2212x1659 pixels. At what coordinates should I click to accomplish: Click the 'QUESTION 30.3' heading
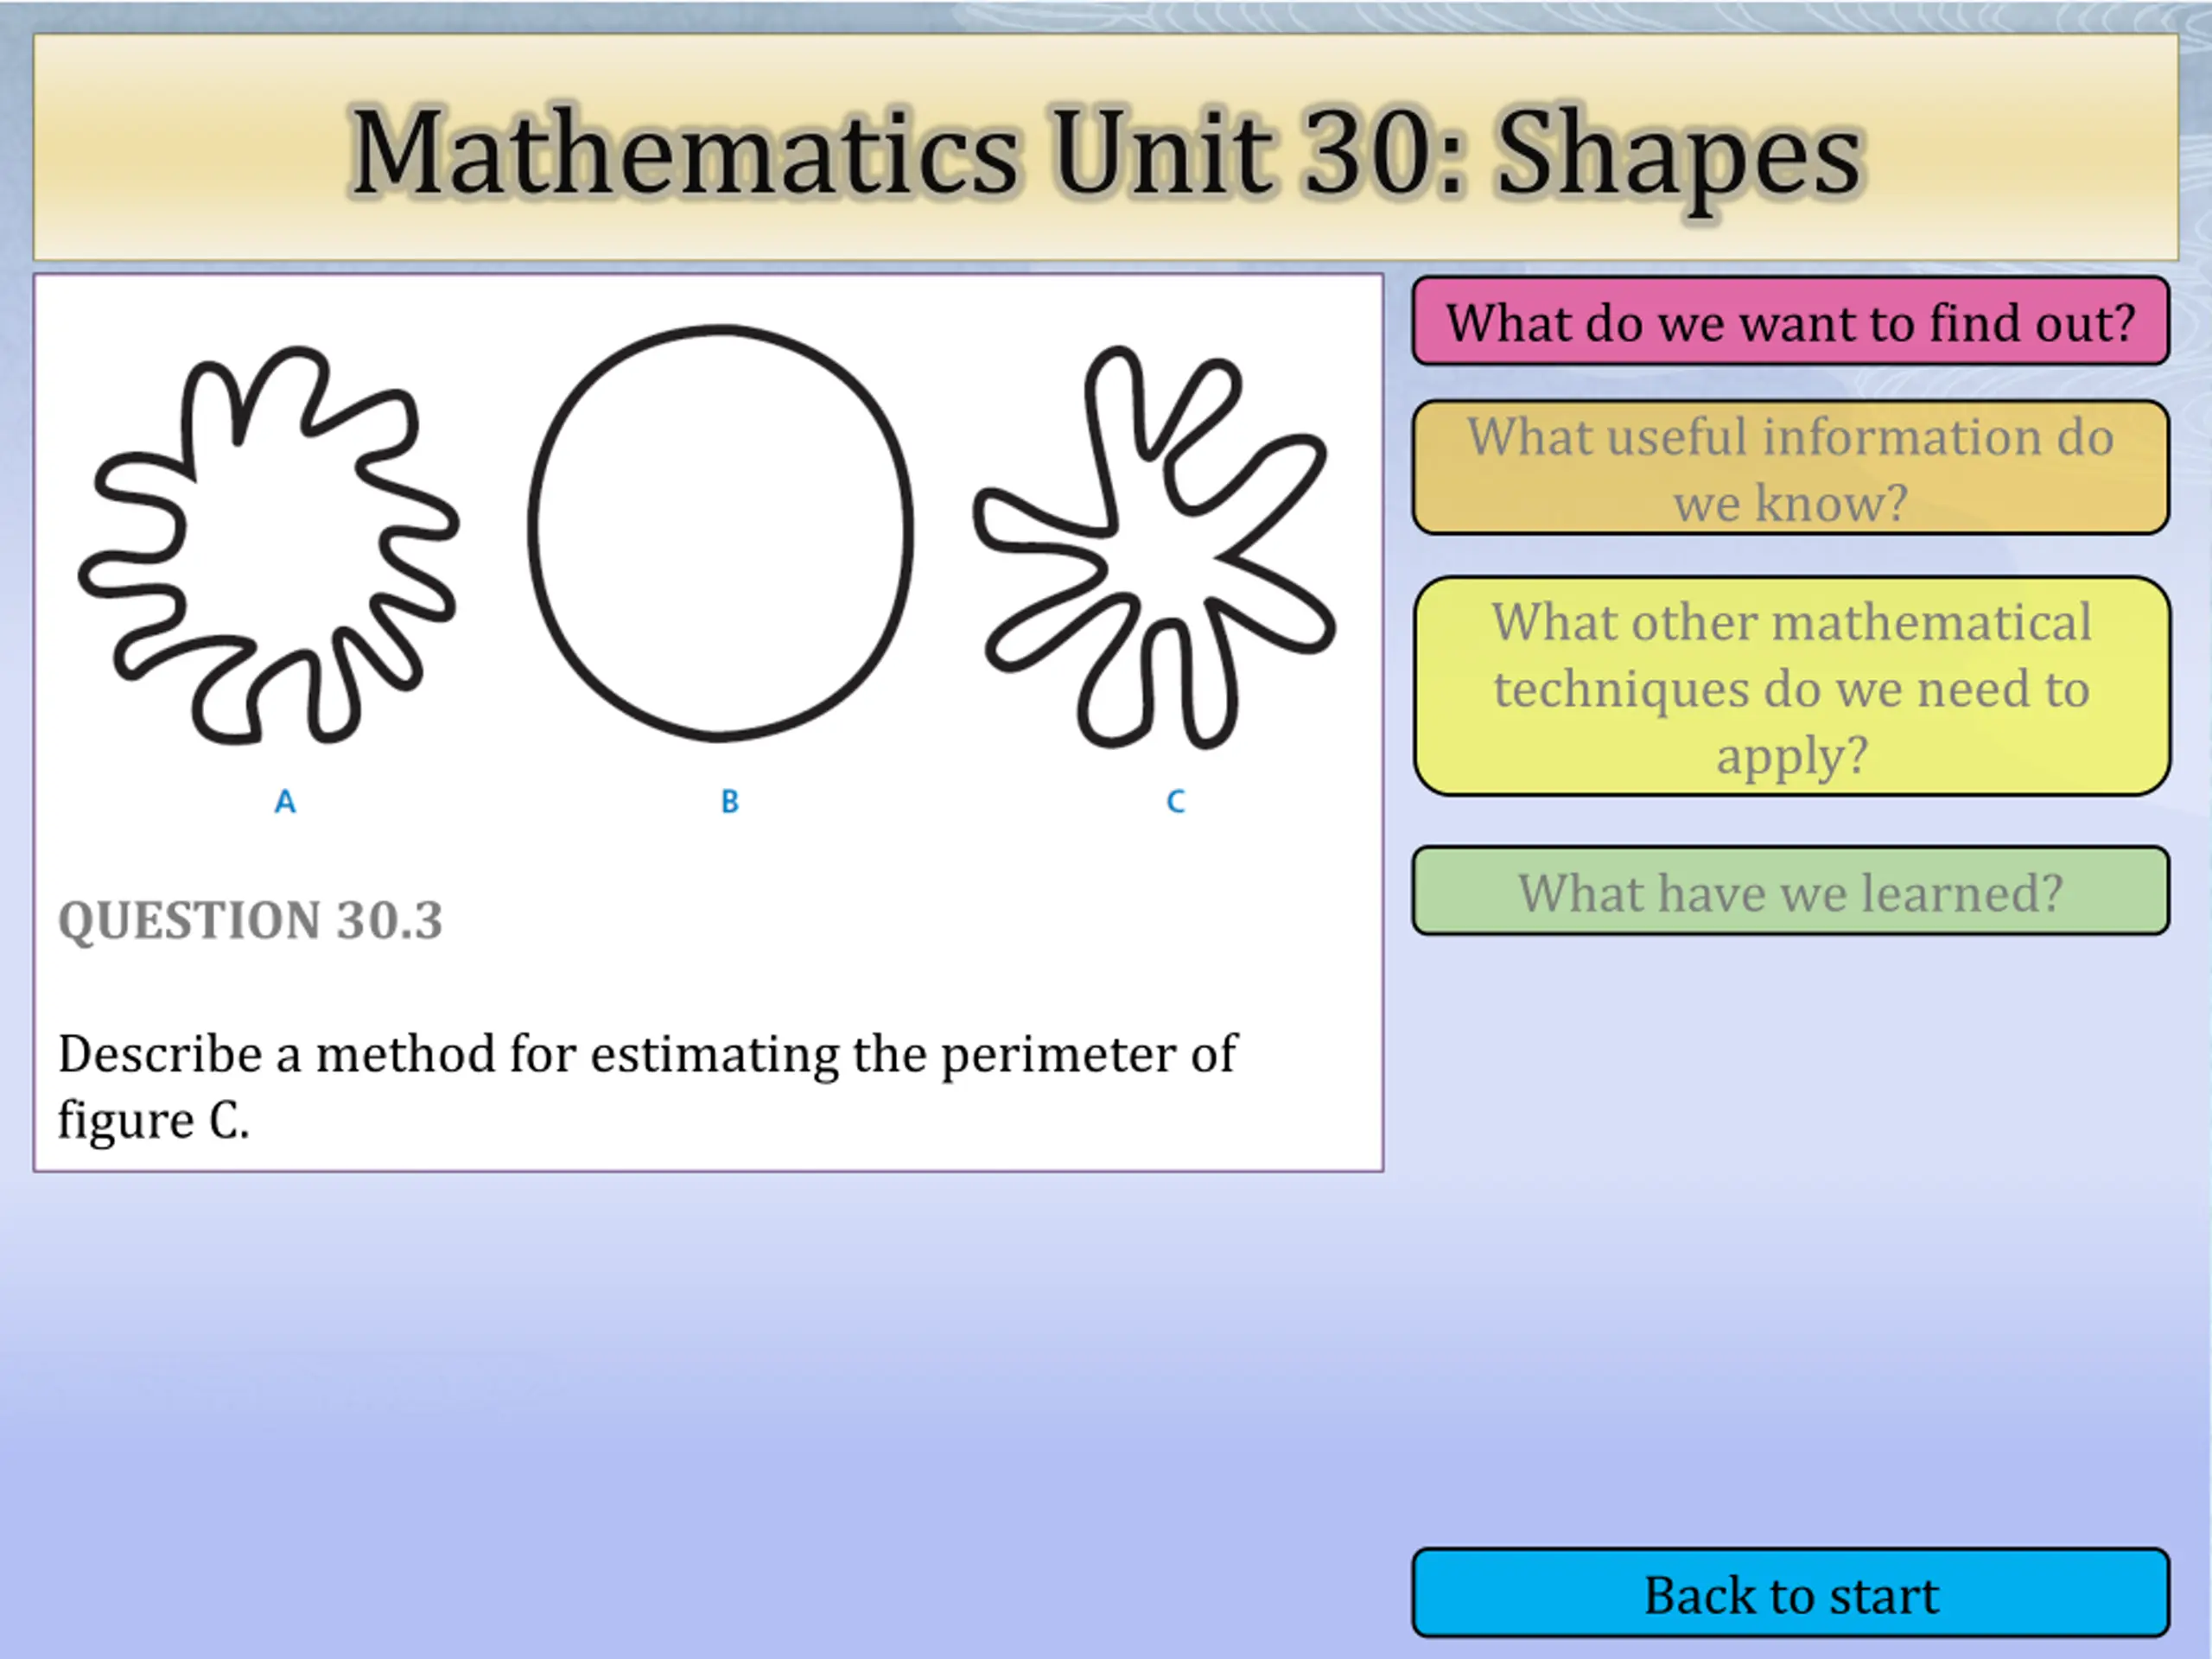click(250, 920)
